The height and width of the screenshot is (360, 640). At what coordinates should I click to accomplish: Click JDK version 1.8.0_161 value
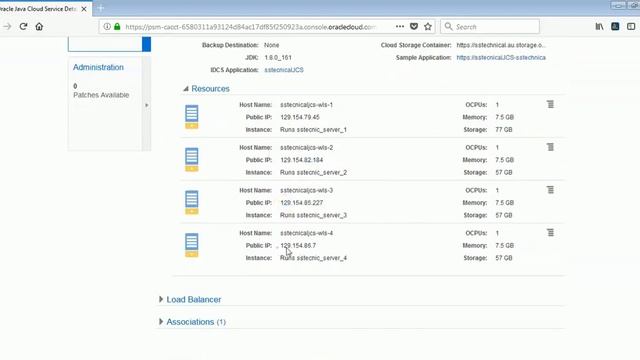[x=278, y=58]
